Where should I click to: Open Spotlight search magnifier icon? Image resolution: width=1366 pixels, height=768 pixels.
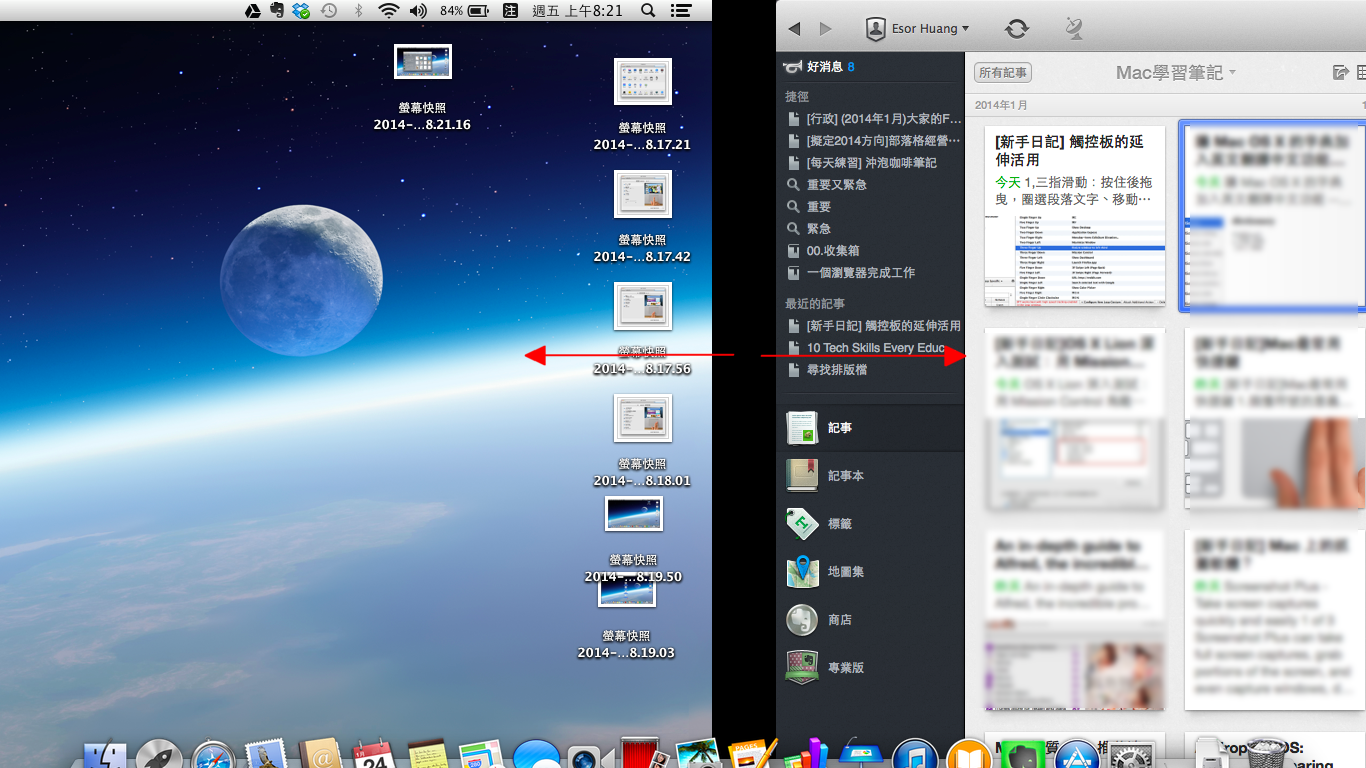648,11
